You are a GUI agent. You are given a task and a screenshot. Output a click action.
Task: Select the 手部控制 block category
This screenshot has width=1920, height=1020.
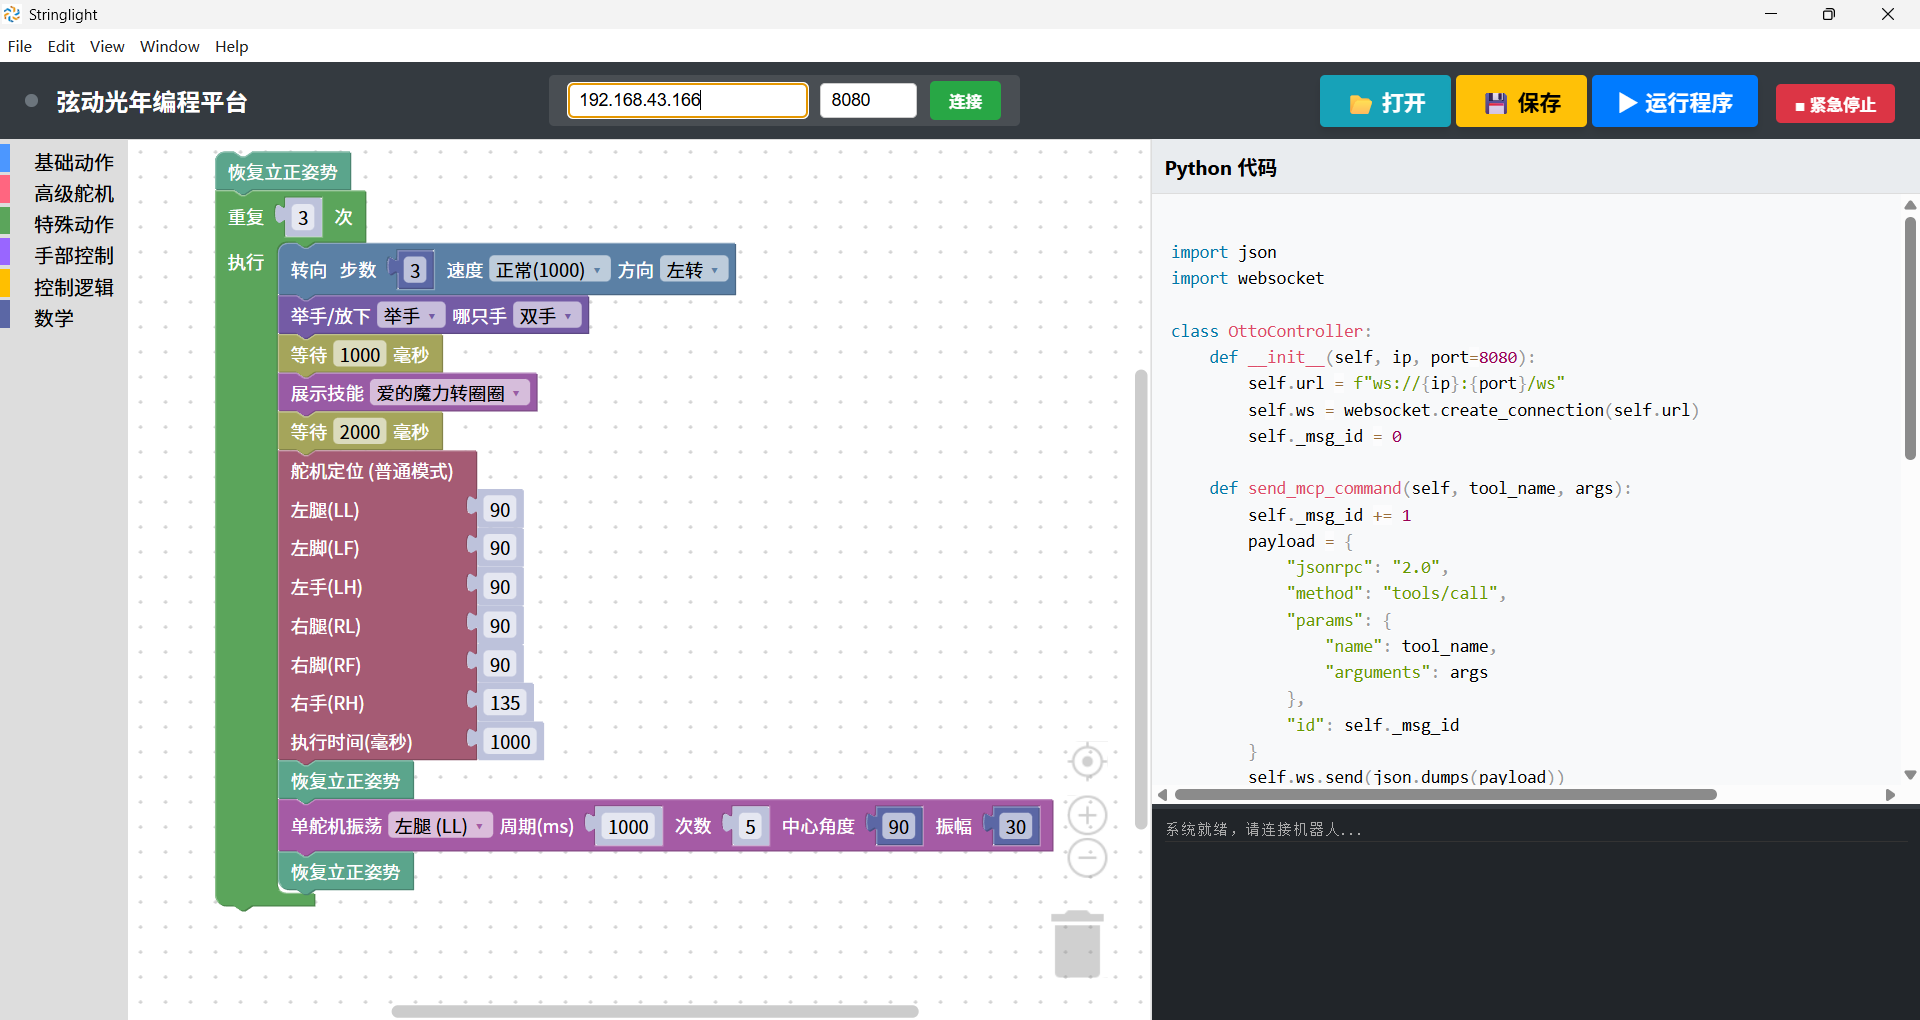(73, 255)
